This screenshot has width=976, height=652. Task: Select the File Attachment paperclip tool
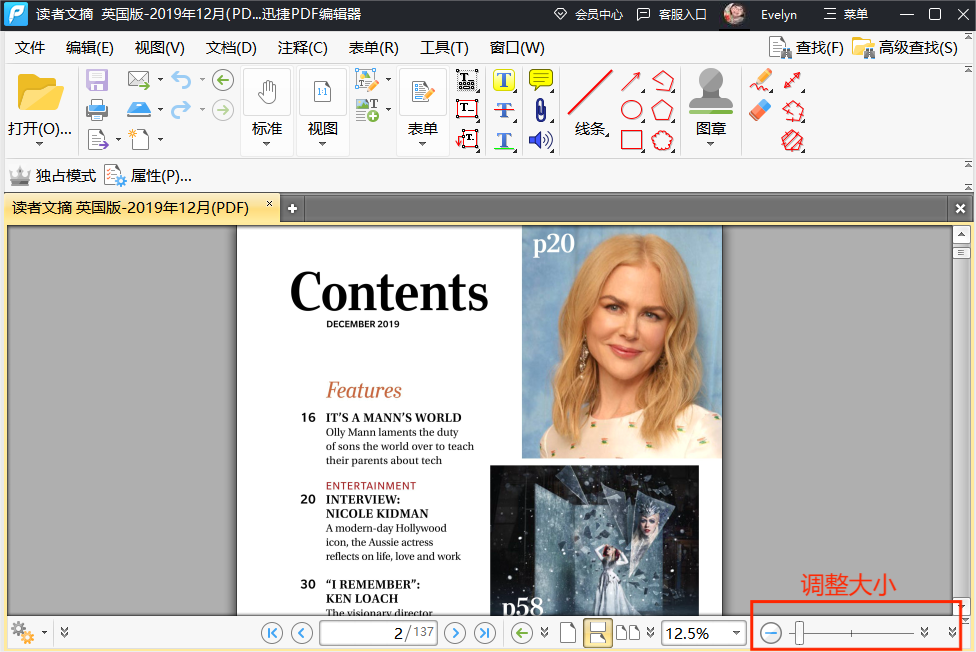541,110
